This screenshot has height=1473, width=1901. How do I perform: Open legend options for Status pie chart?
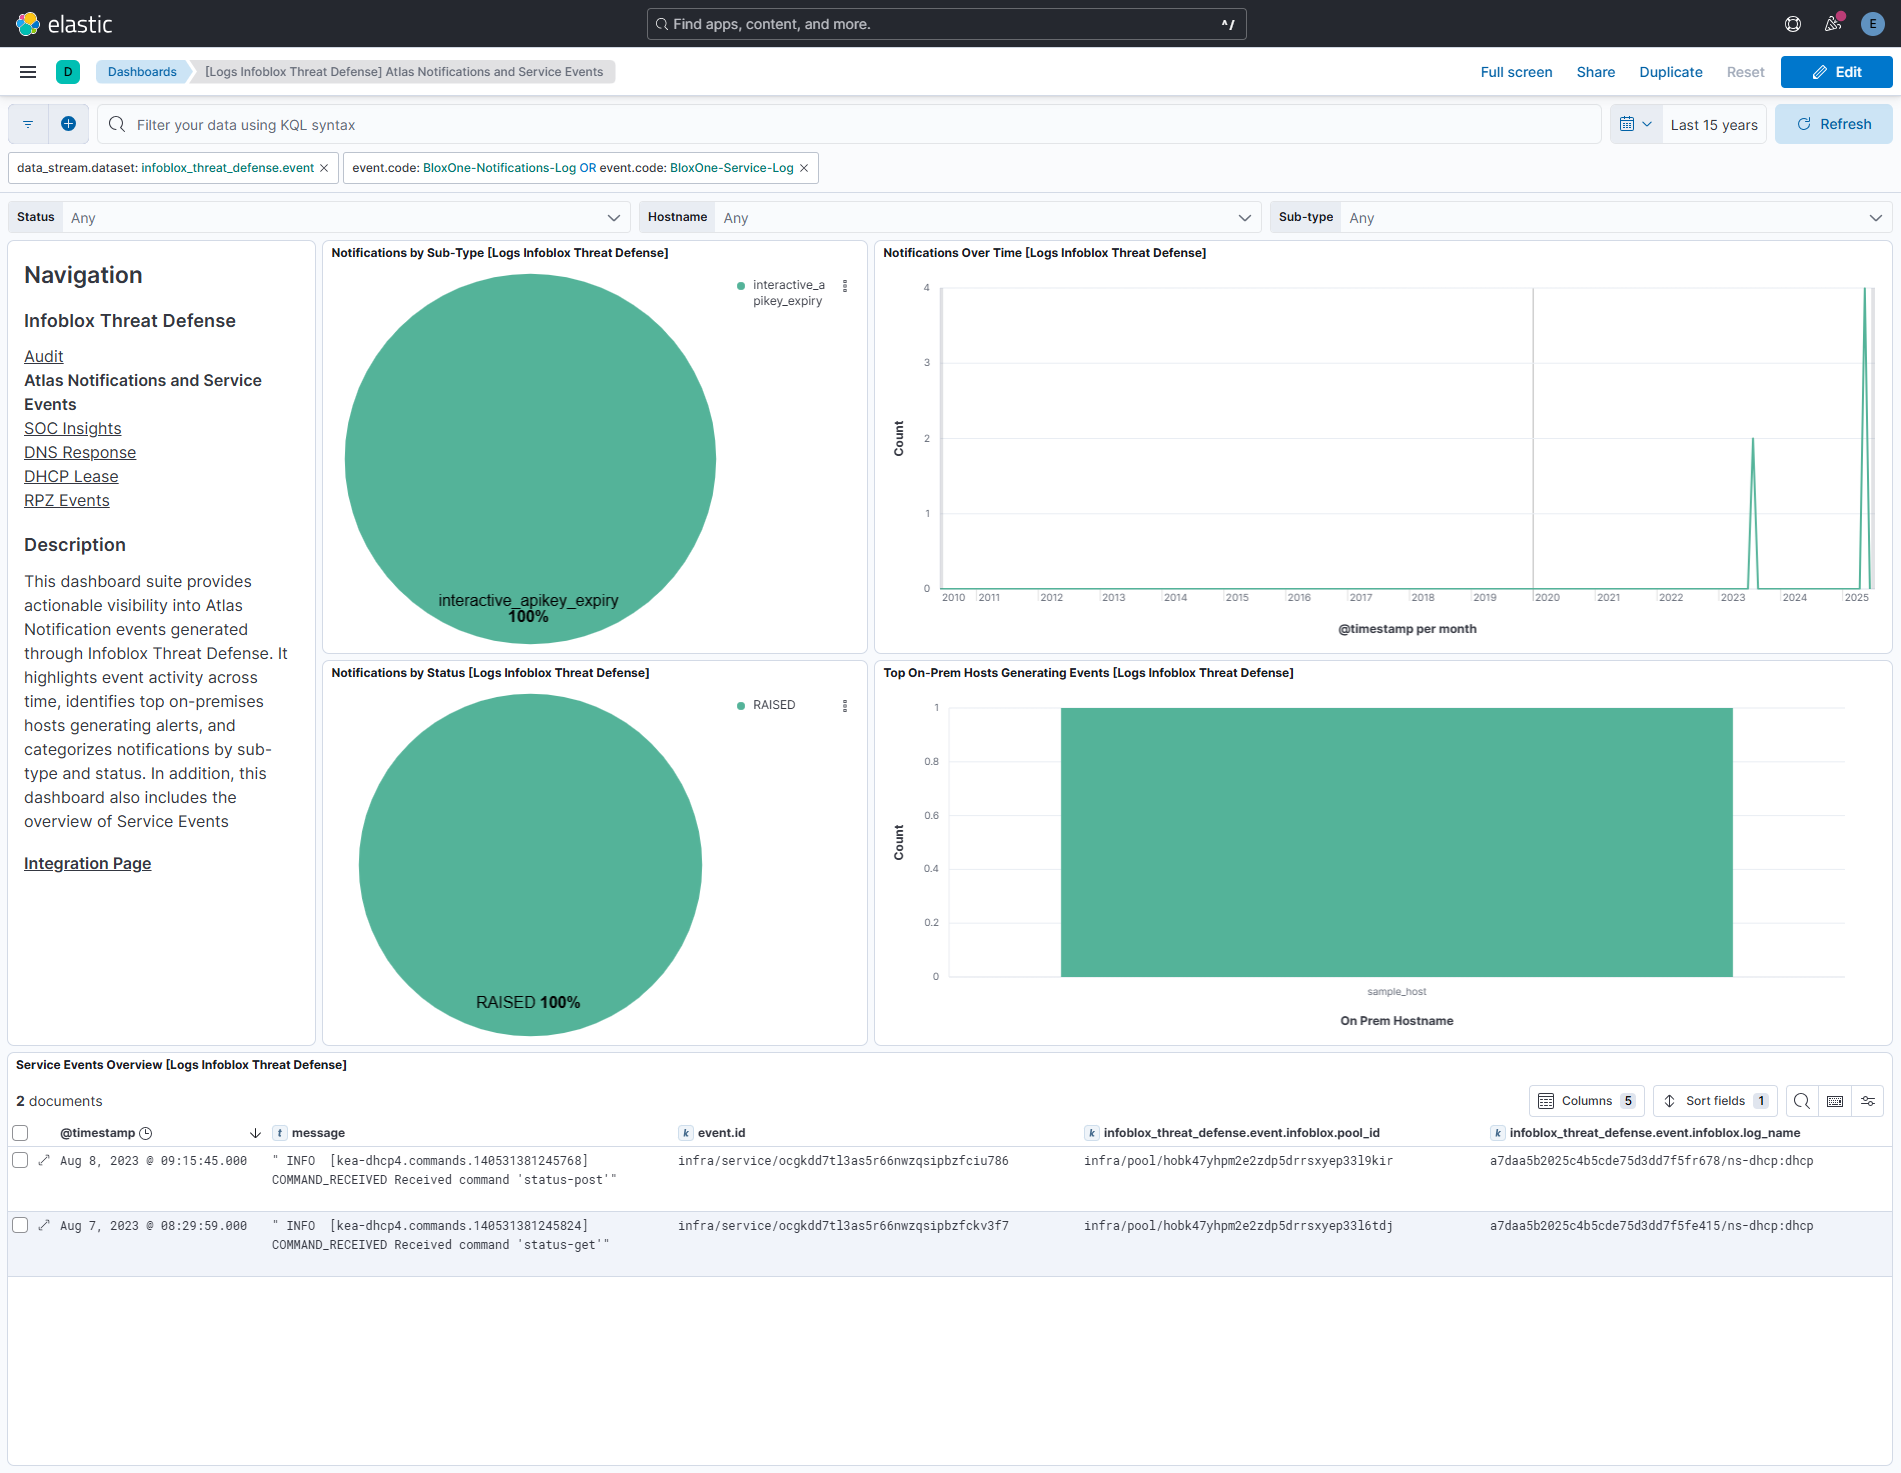point(845,706)
